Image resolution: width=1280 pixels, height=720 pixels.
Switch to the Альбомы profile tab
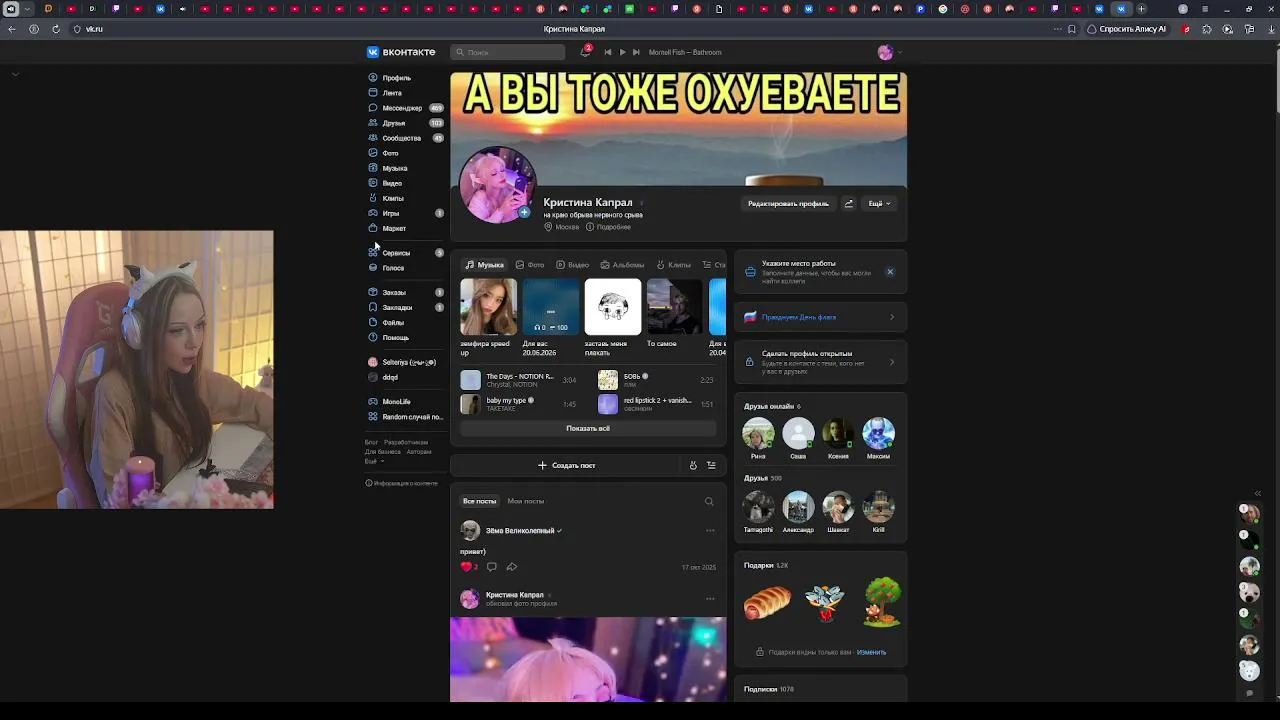click(x=622, y=265)
